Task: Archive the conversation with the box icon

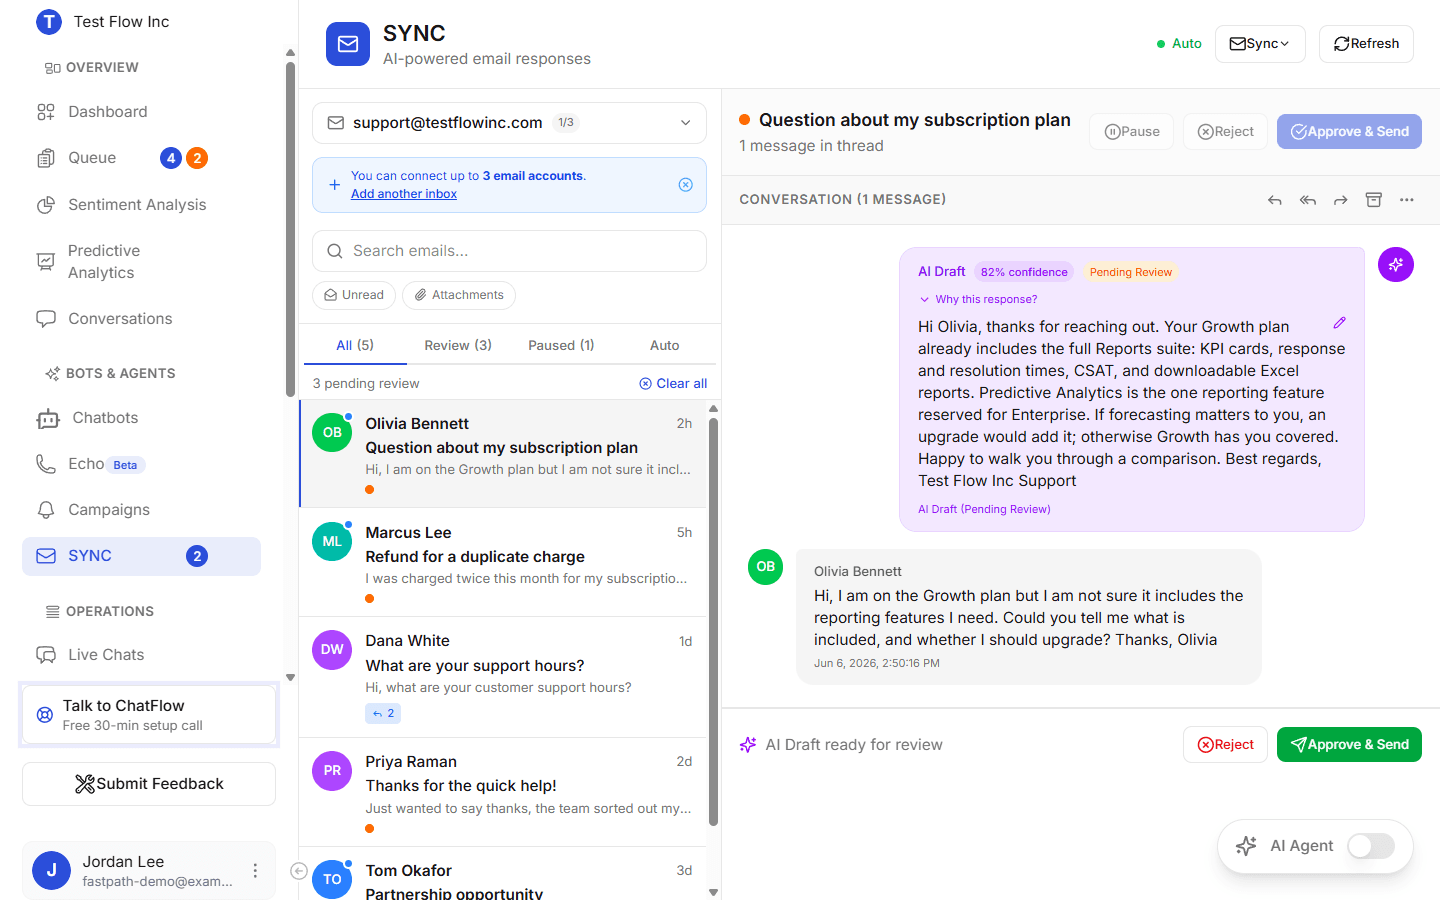Action: (x=1374, y=200)
